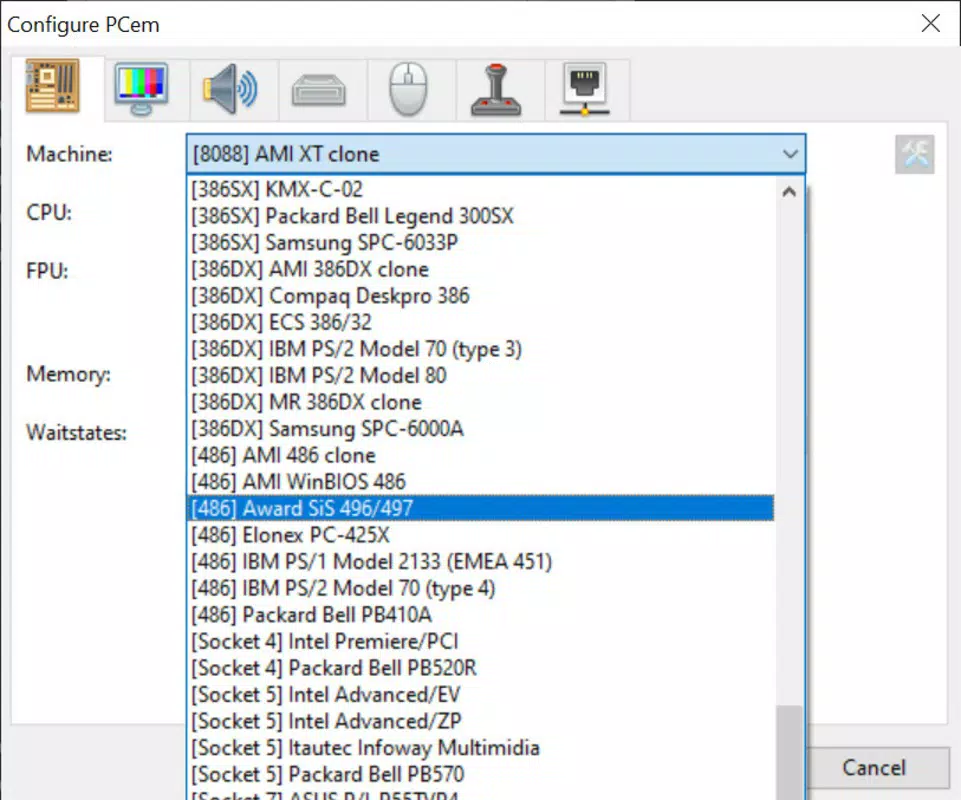Select [486] Packard Bell PB410A
This screenshot has width=961, height=800.
click(x=480, y=614)
